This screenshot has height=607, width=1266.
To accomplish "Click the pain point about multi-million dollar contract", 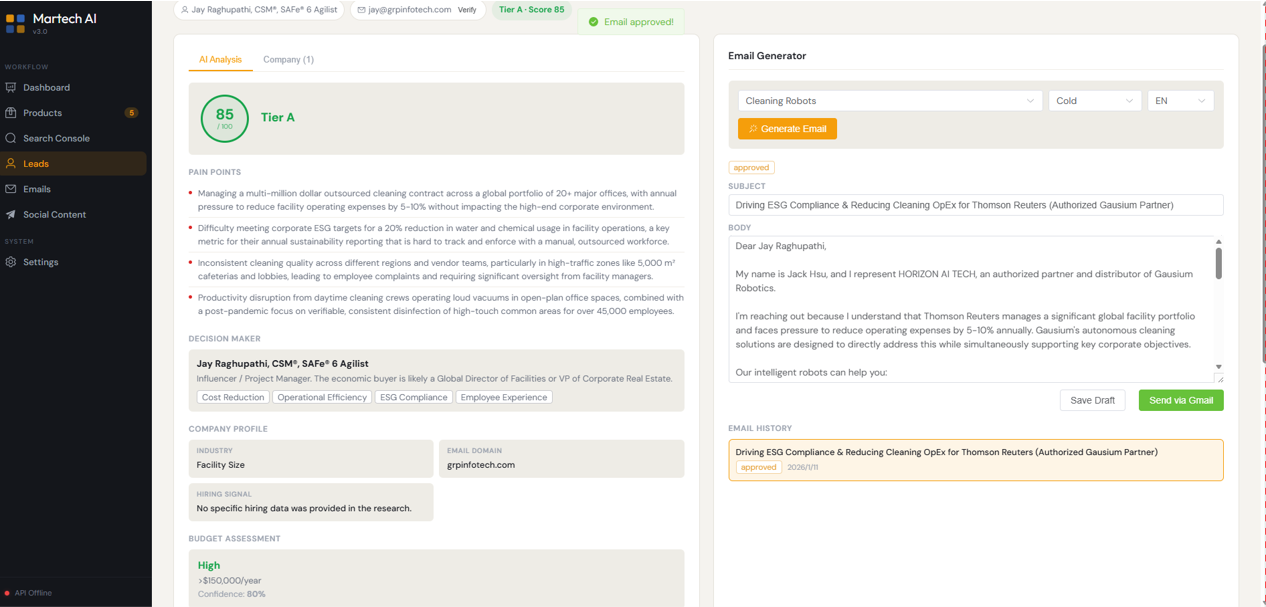I will click(x=437, y=199).
